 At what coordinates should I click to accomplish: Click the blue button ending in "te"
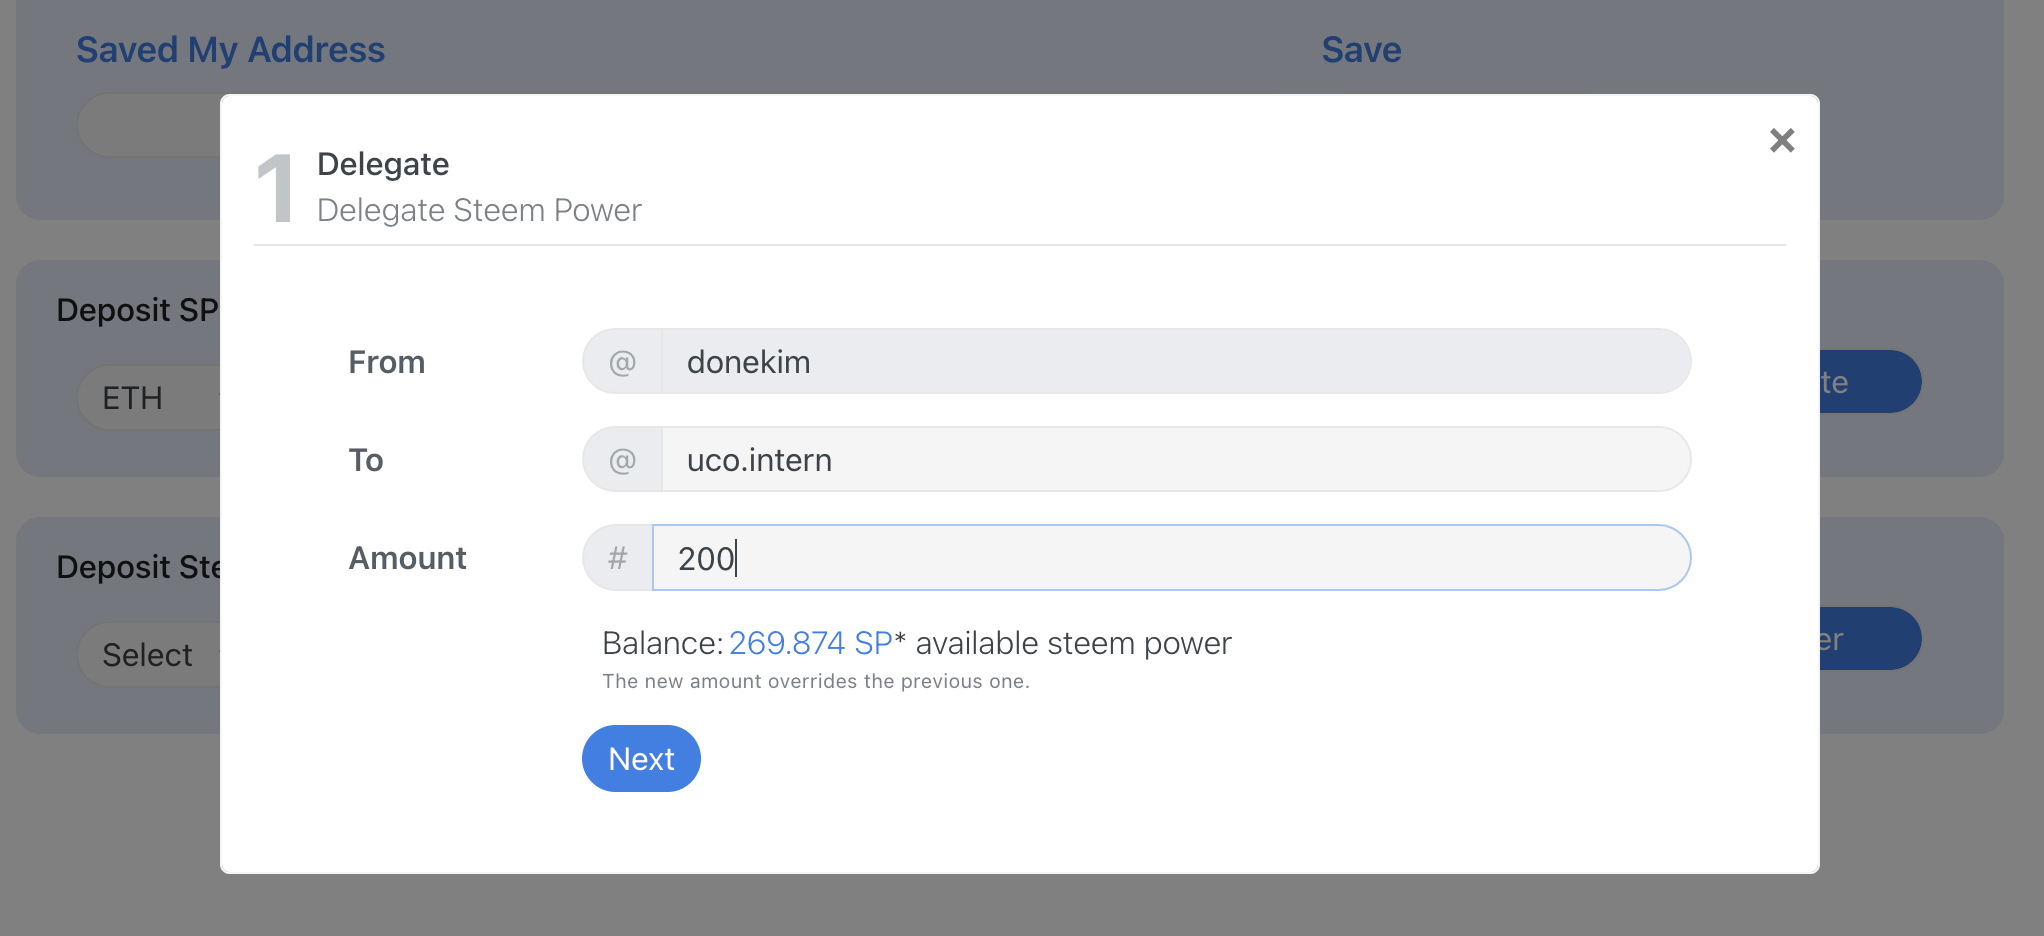[x=1868, y=382]
